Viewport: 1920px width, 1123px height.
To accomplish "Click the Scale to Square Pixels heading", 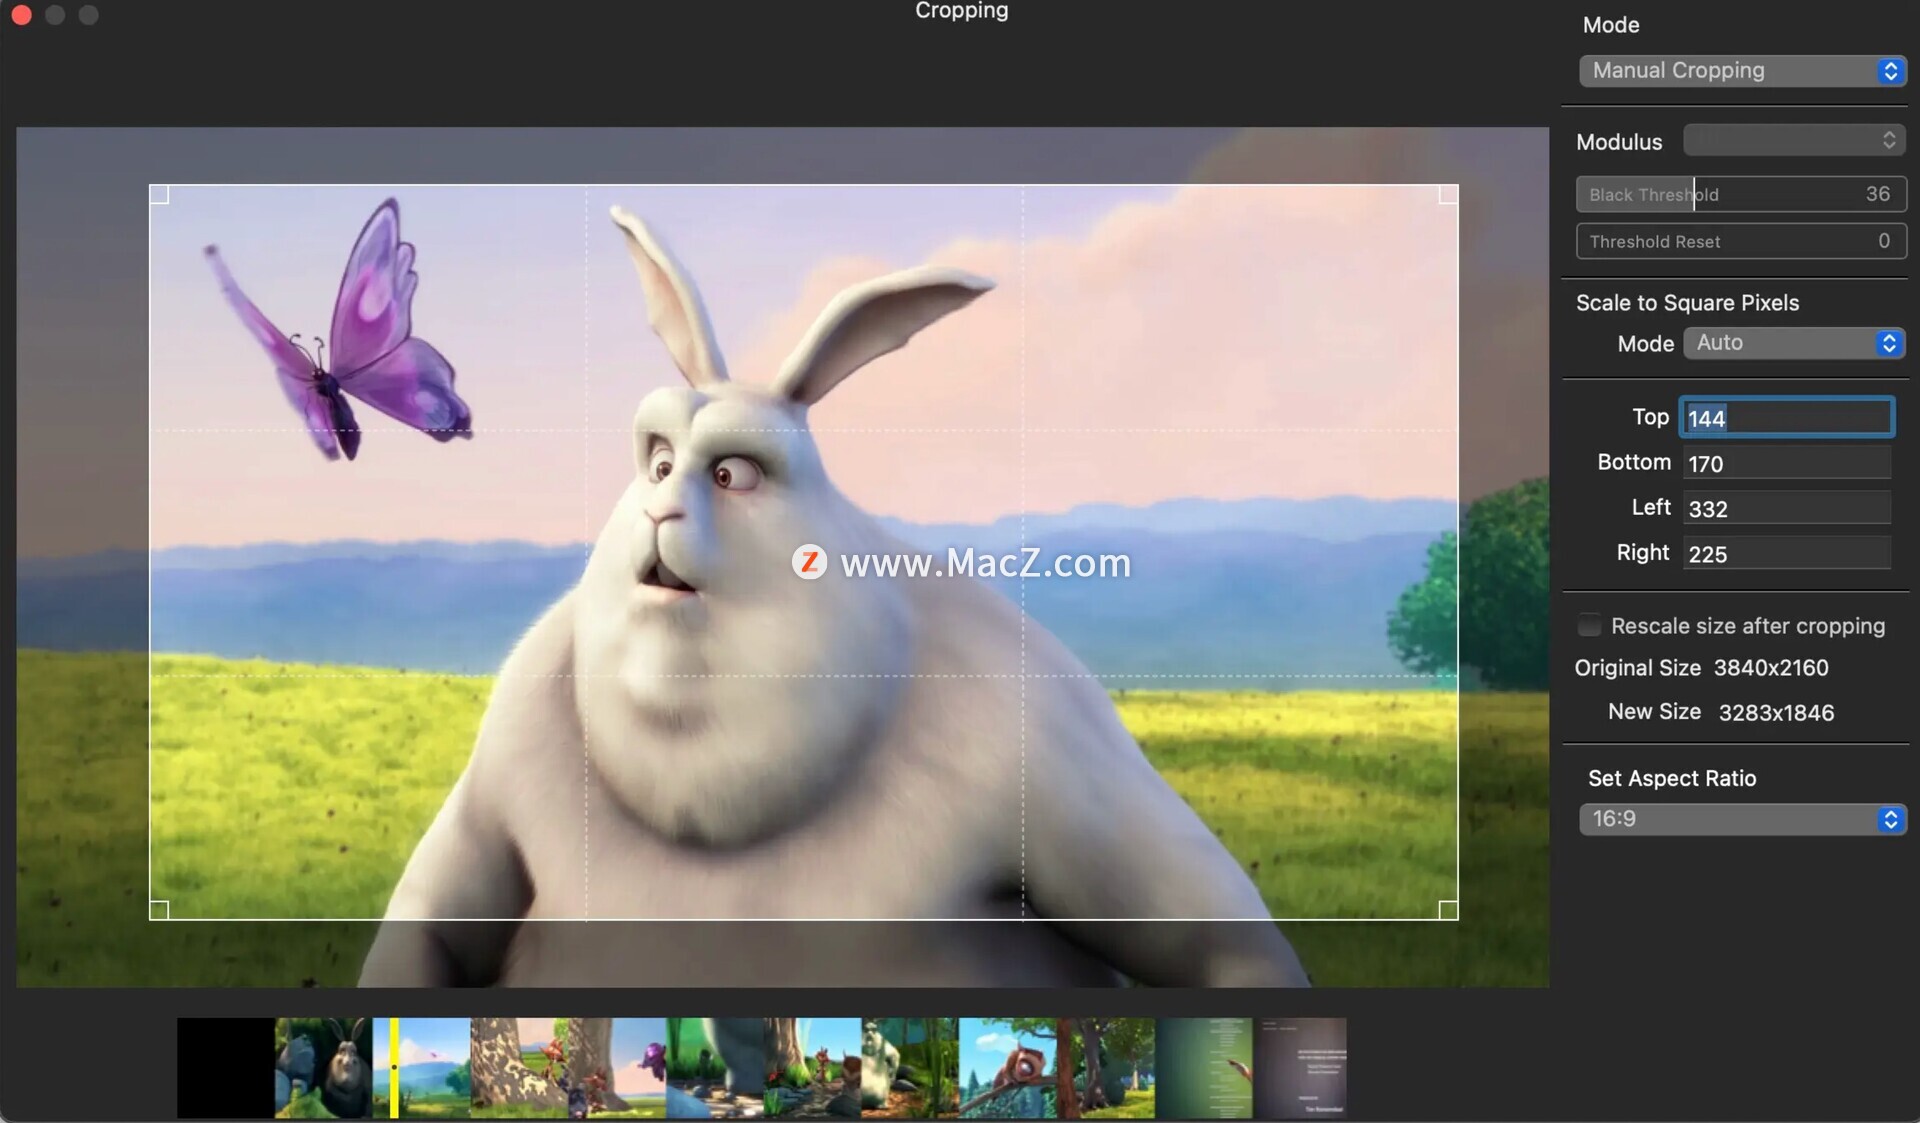I will click(1687, 303).
